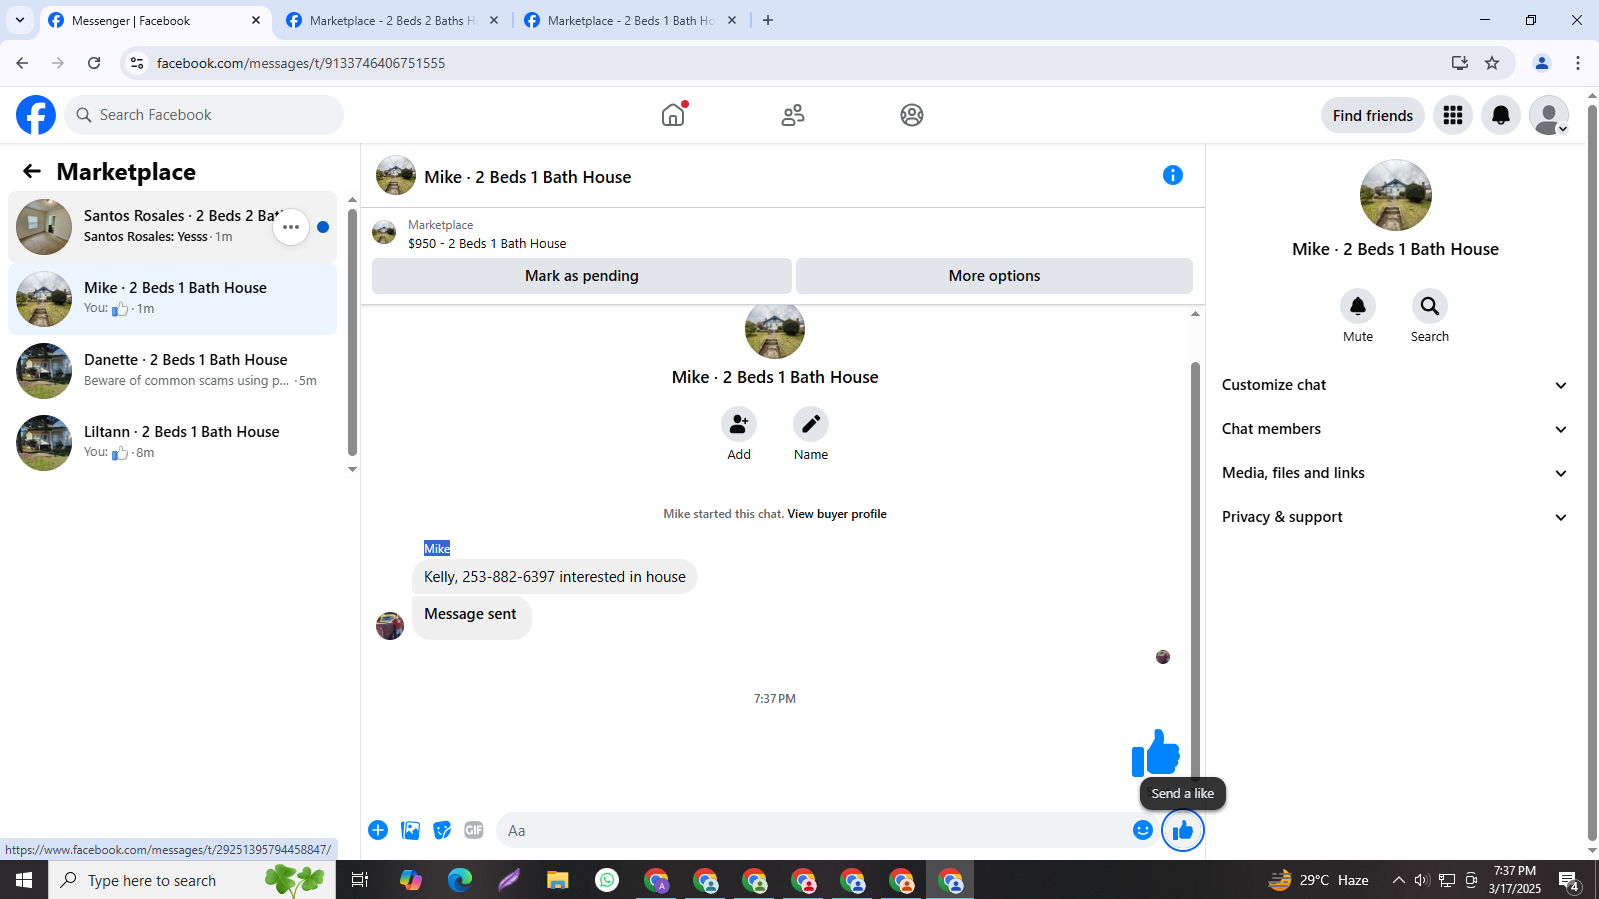Open Santos Rosales conversation
The height and width of the screenshot is (899, 1599).
pyautogui.click(x=172, y=227)
